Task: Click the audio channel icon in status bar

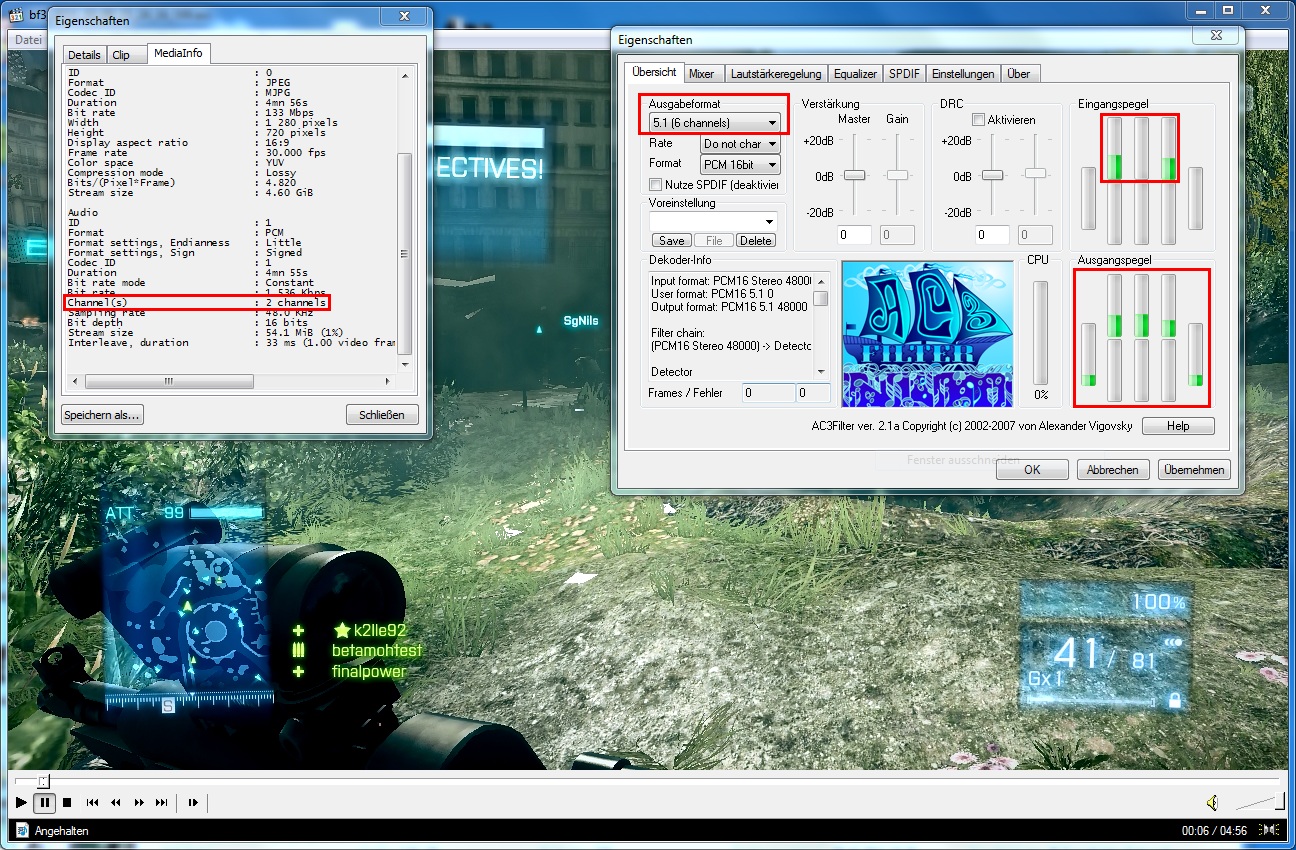Action: tap(1270, 830)
